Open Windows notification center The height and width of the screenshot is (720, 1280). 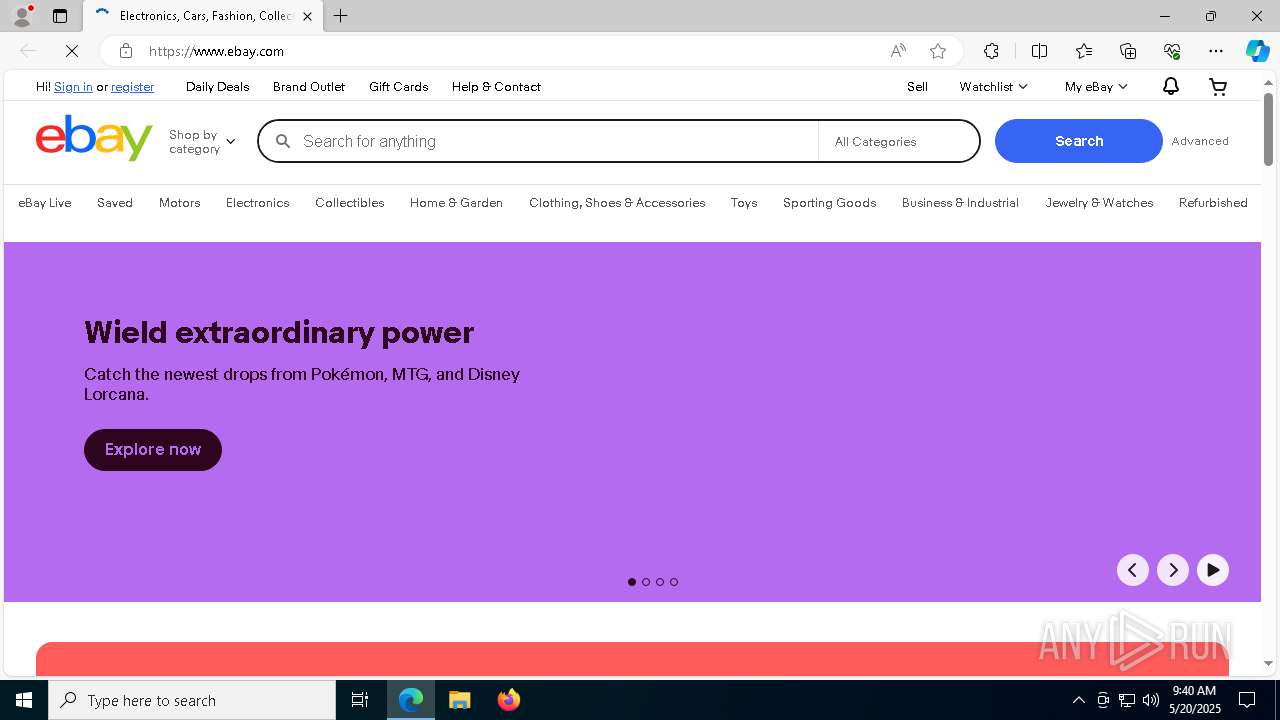(1247, 700)
